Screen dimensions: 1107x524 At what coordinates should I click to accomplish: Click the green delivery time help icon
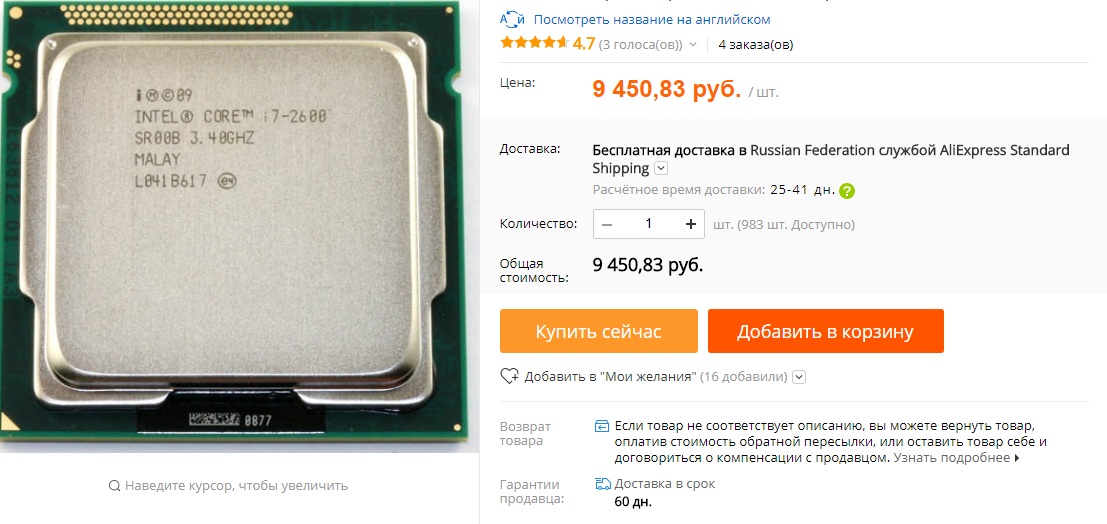tap(847, 191)
